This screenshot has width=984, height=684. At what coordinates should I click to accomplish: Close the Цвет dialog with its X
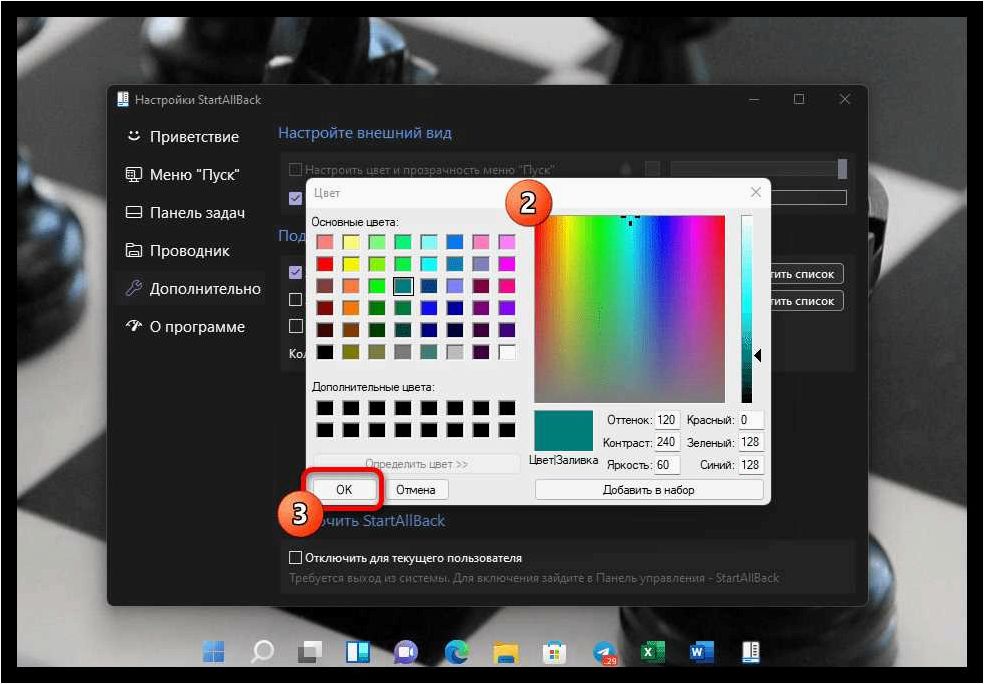point(756,192)
